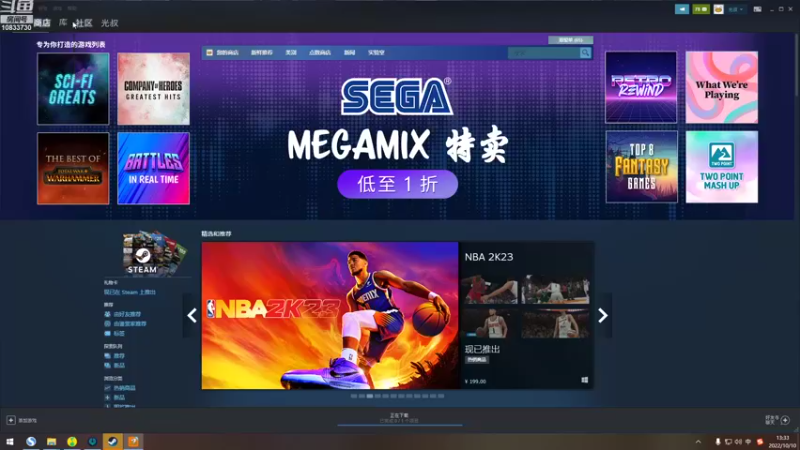
Task: Click the Steam gift cards image
Action: click(153, 253)
